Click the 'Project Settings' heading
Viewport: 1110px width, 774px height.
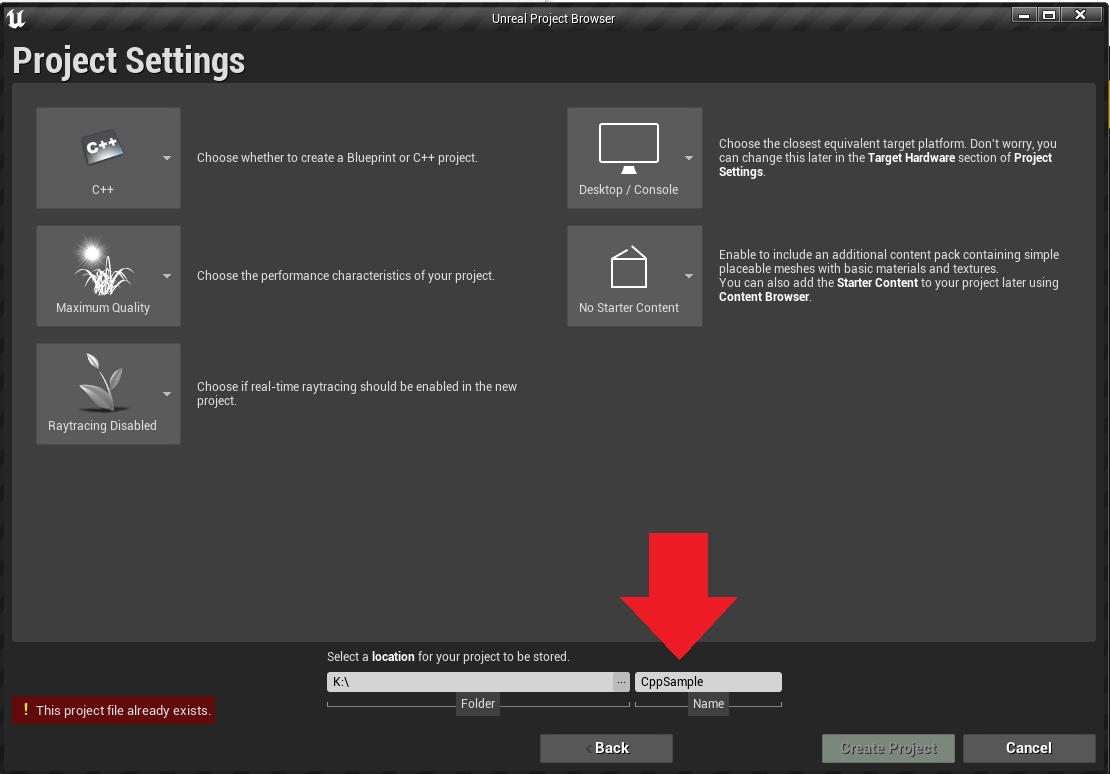[129, 61]
